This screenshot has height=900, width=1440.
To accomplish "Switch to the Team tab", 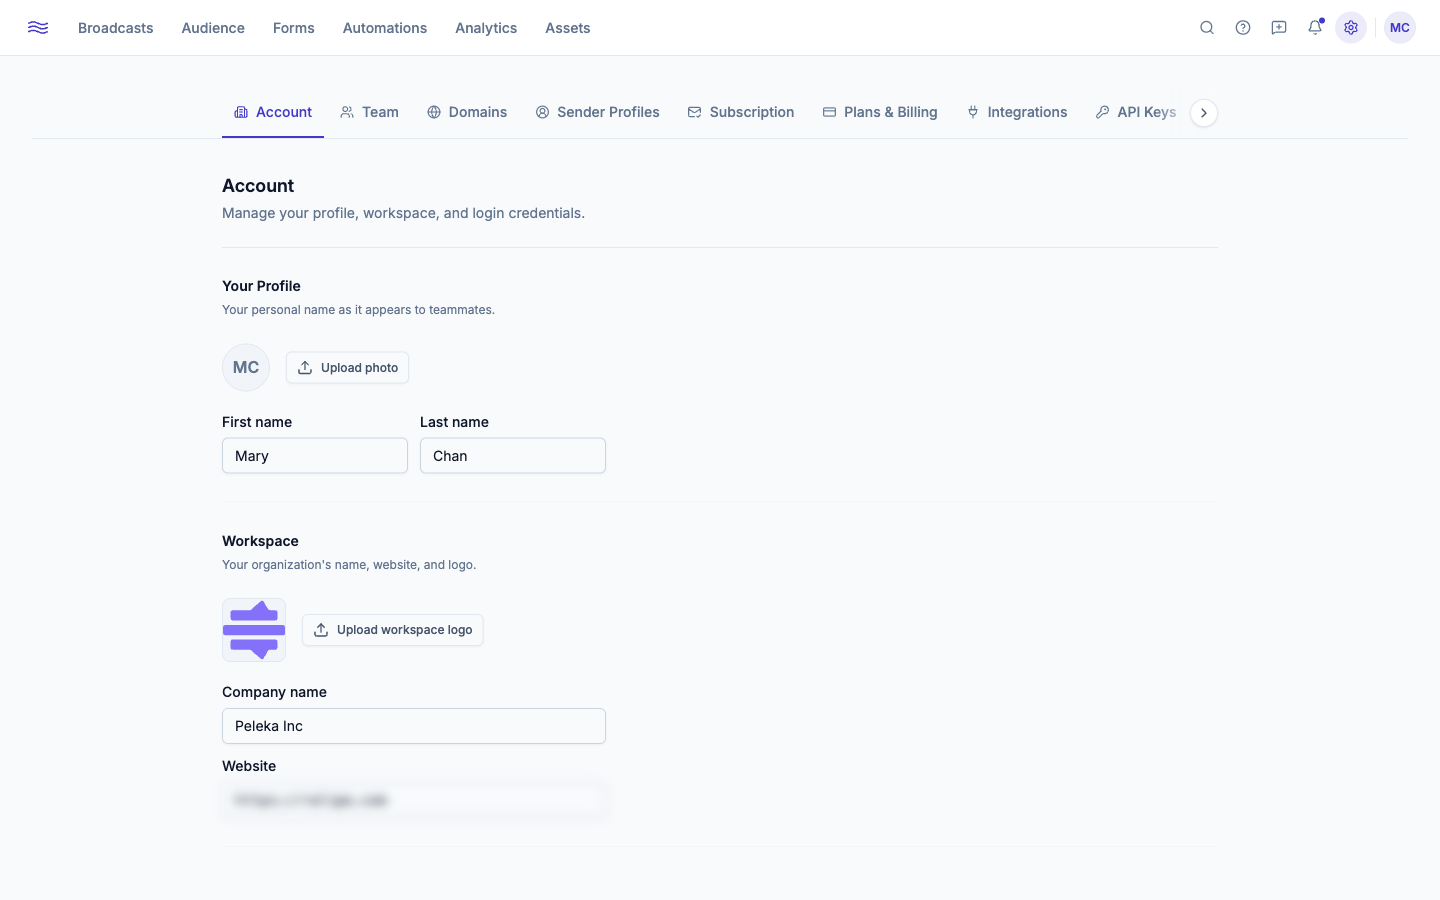I will (369, 112).
